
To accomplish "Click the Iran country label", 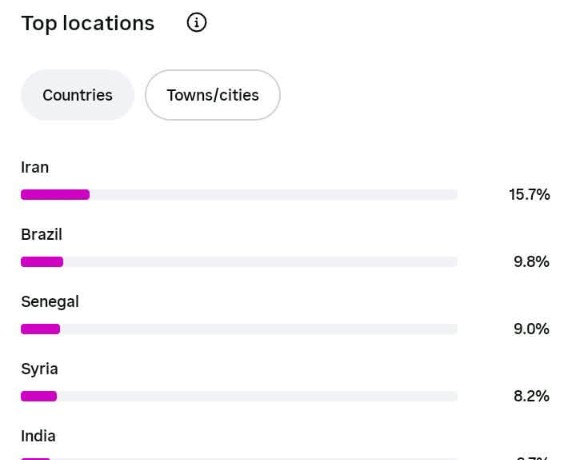I will tap(35, 168).
